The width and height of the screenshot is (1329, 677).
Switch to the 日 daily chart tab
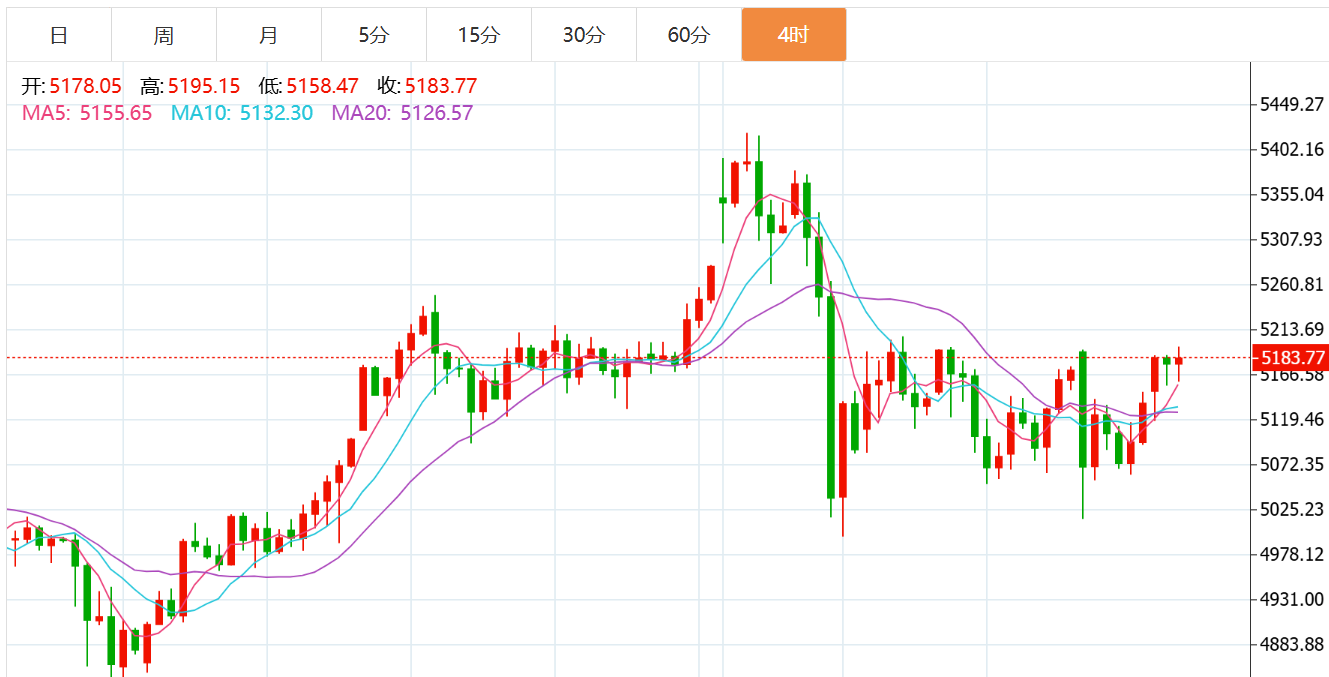point(59,35)
